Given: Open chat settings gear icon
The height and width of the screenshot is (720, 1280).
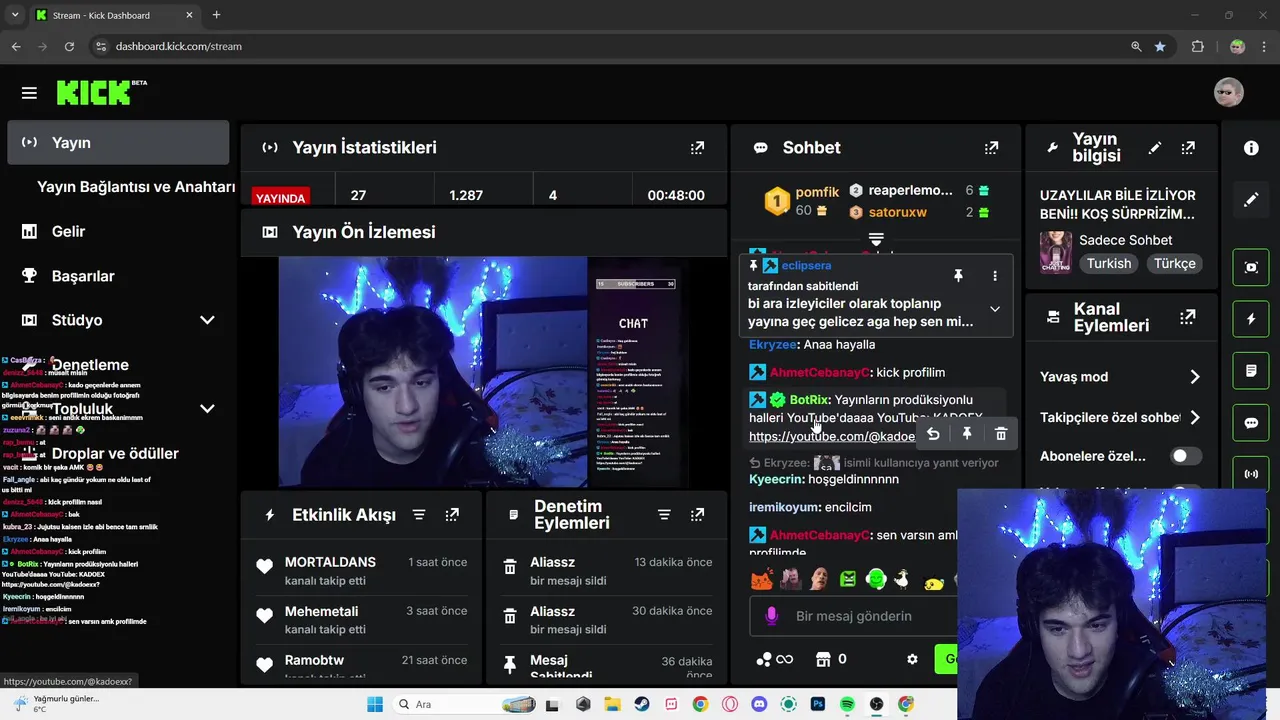Looking at the screenshot, I should [912, 659].
